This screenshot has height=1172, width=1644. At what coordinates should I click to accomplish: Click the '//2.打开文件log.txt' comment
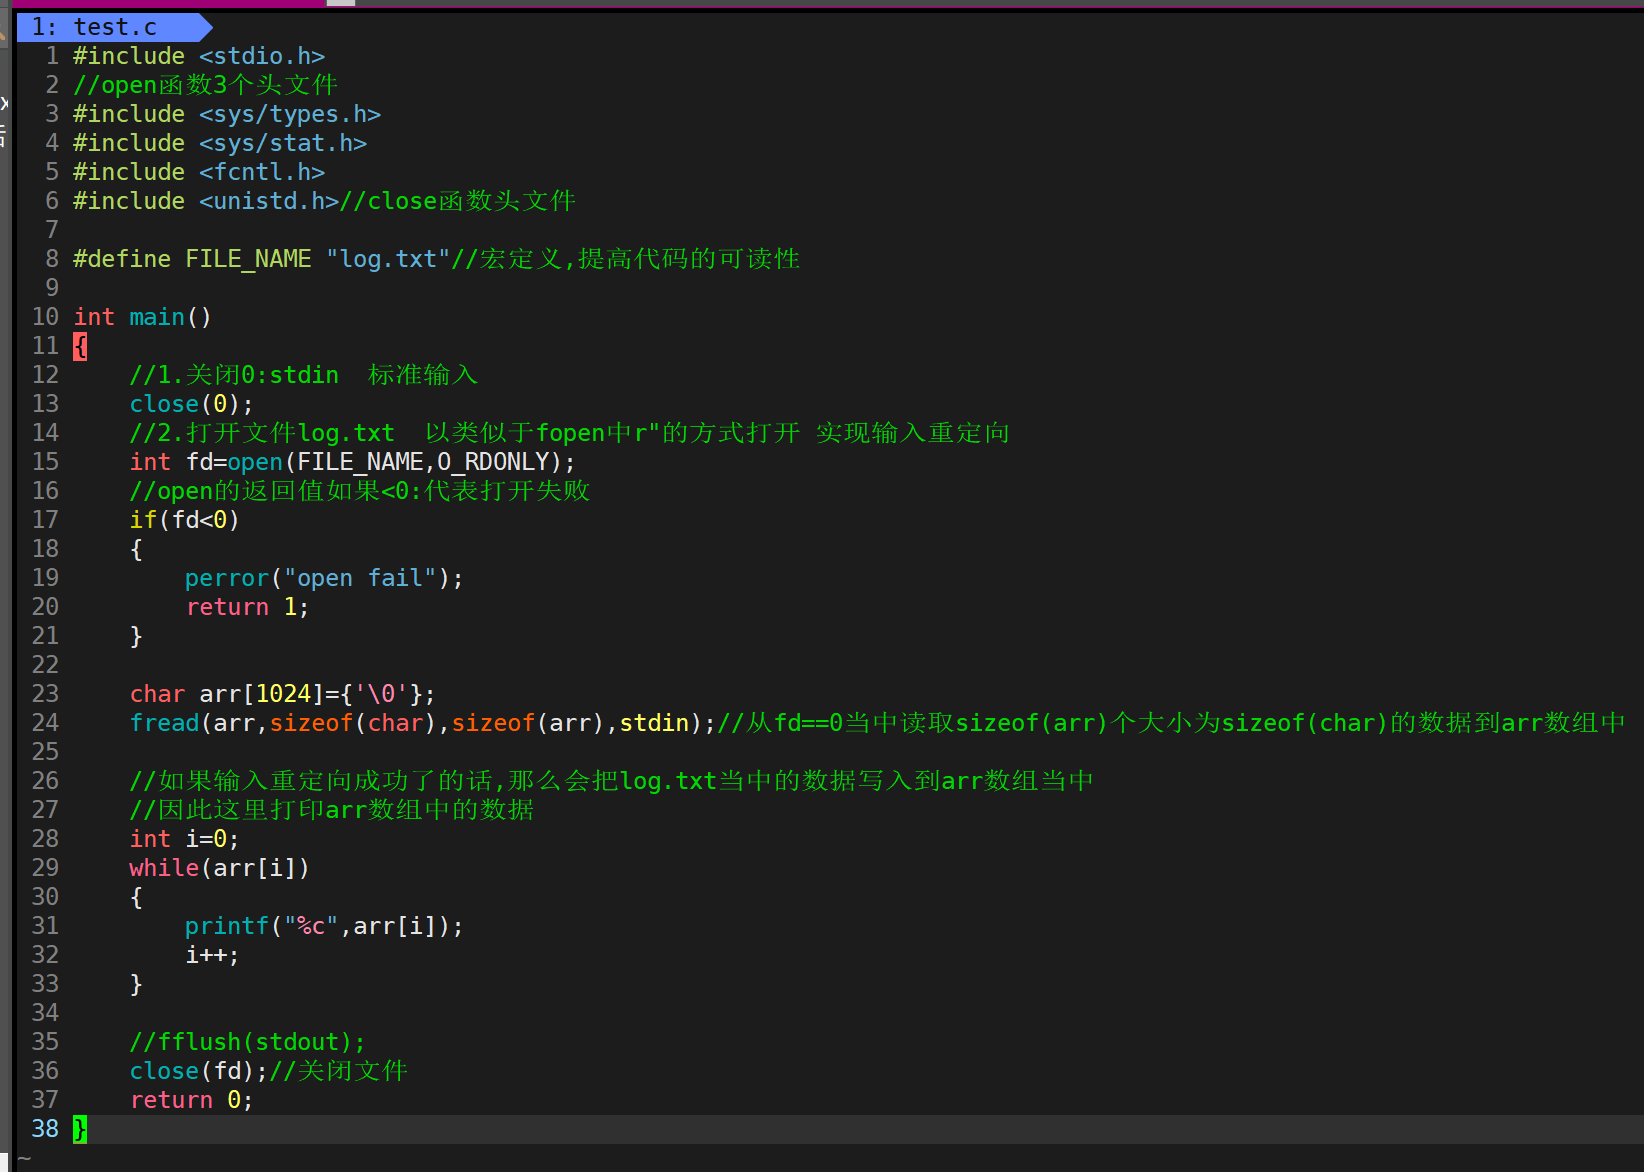[262, 433]
